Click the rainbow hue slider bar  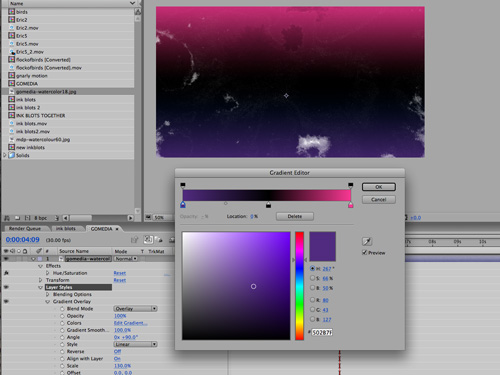click(x=299, y=286)
